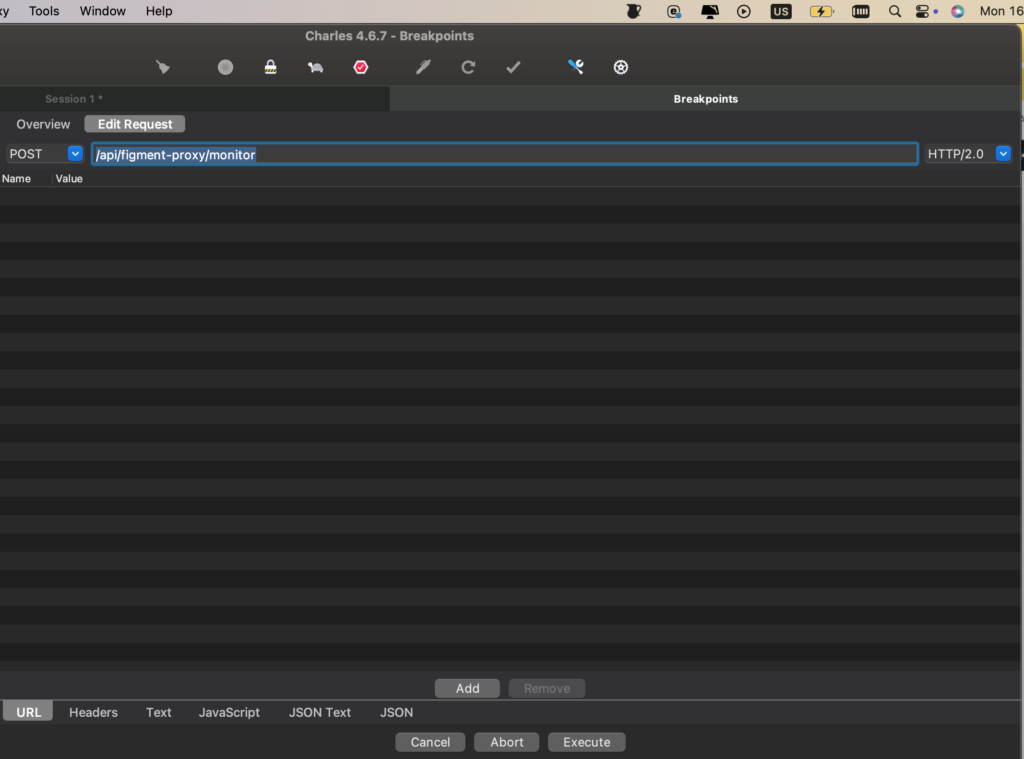Switch to the Headers tab

(x=93, y=712)
